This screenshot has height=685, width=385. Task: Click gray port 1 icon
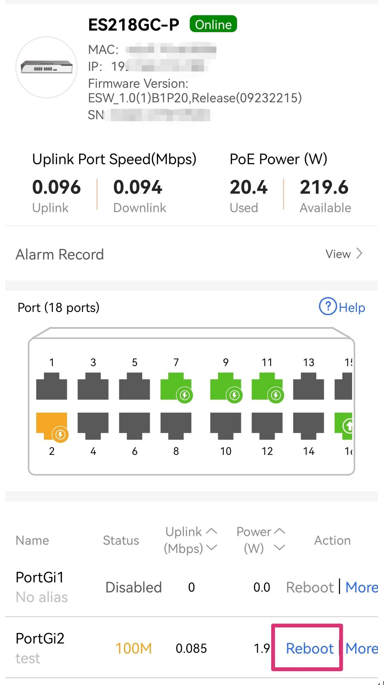click(52, 386)
